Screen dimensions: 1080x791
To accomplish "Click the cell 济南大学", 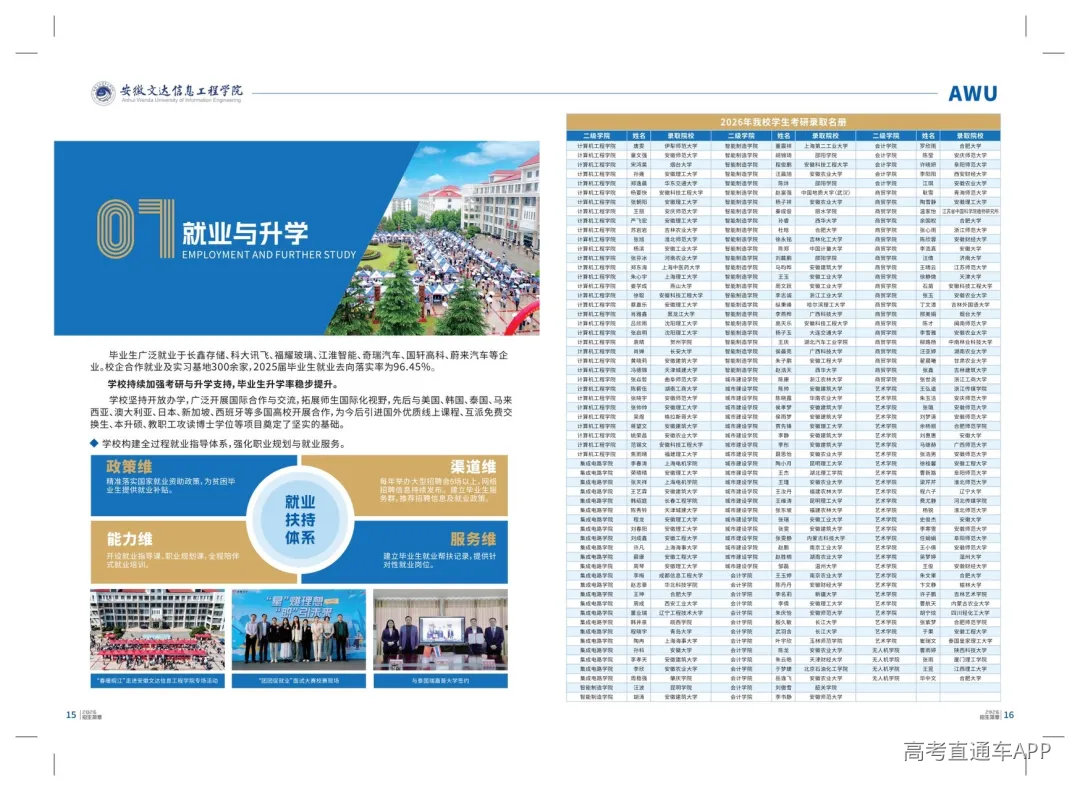I will tap(970, 258).
